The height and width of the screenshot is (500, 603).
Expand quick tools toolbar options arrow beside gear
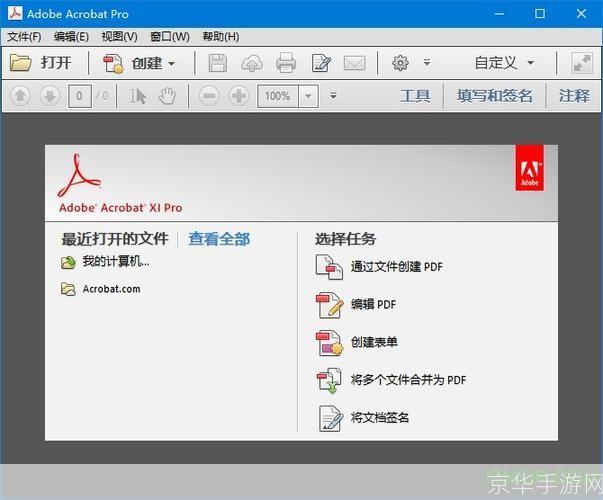[x=427, y=62]
